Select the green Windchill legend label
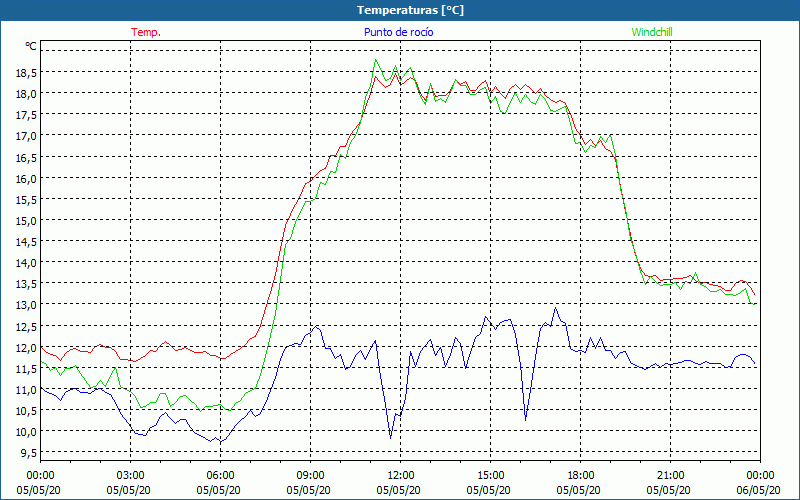 652,32
